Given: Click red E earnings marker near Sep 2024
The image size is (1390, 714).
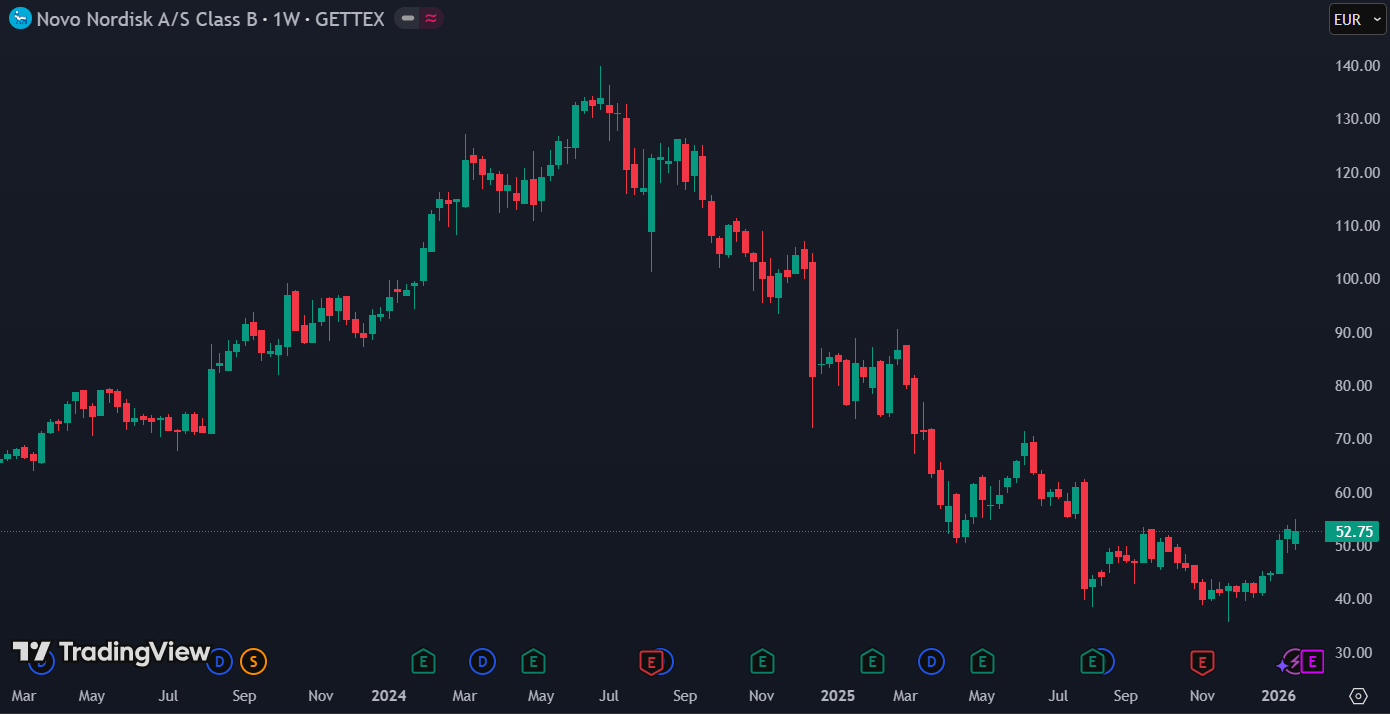Looking at the screenshot, I should coord(651,661).
